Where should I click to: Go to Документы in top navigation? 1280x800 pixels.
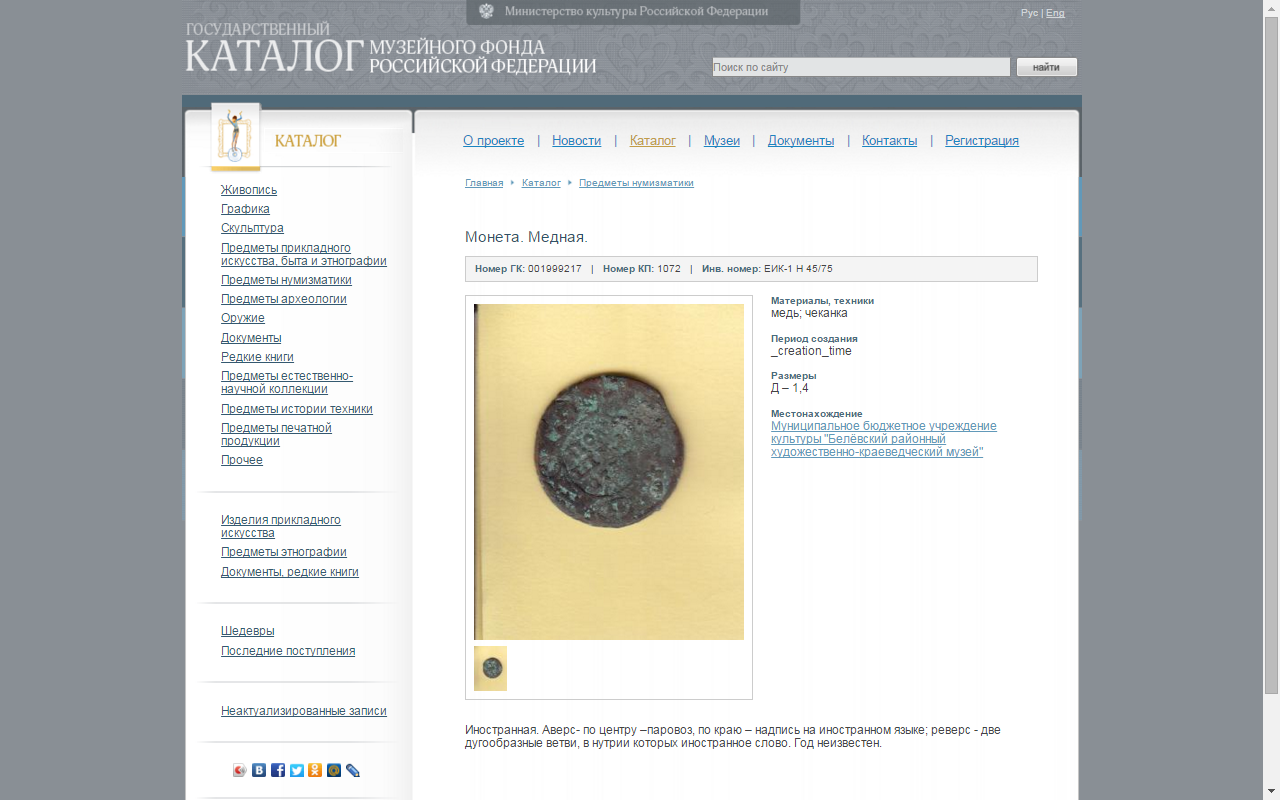[x=800, y=141]
